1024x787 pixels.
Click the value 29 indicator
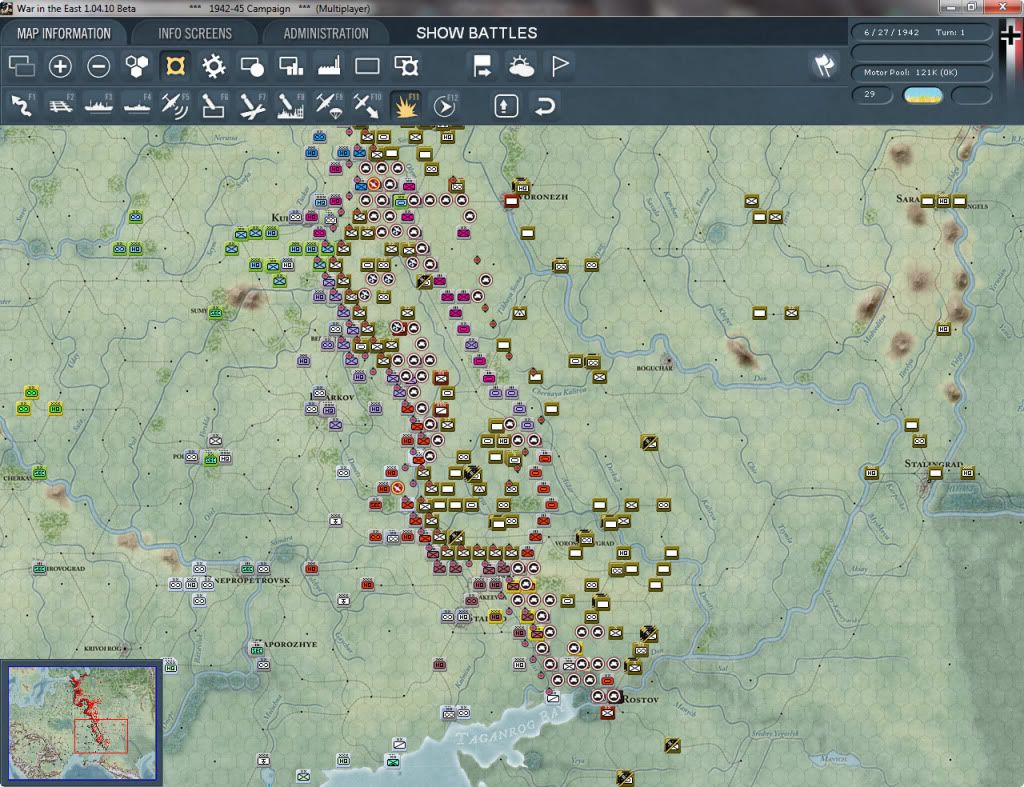click(872, 95)
